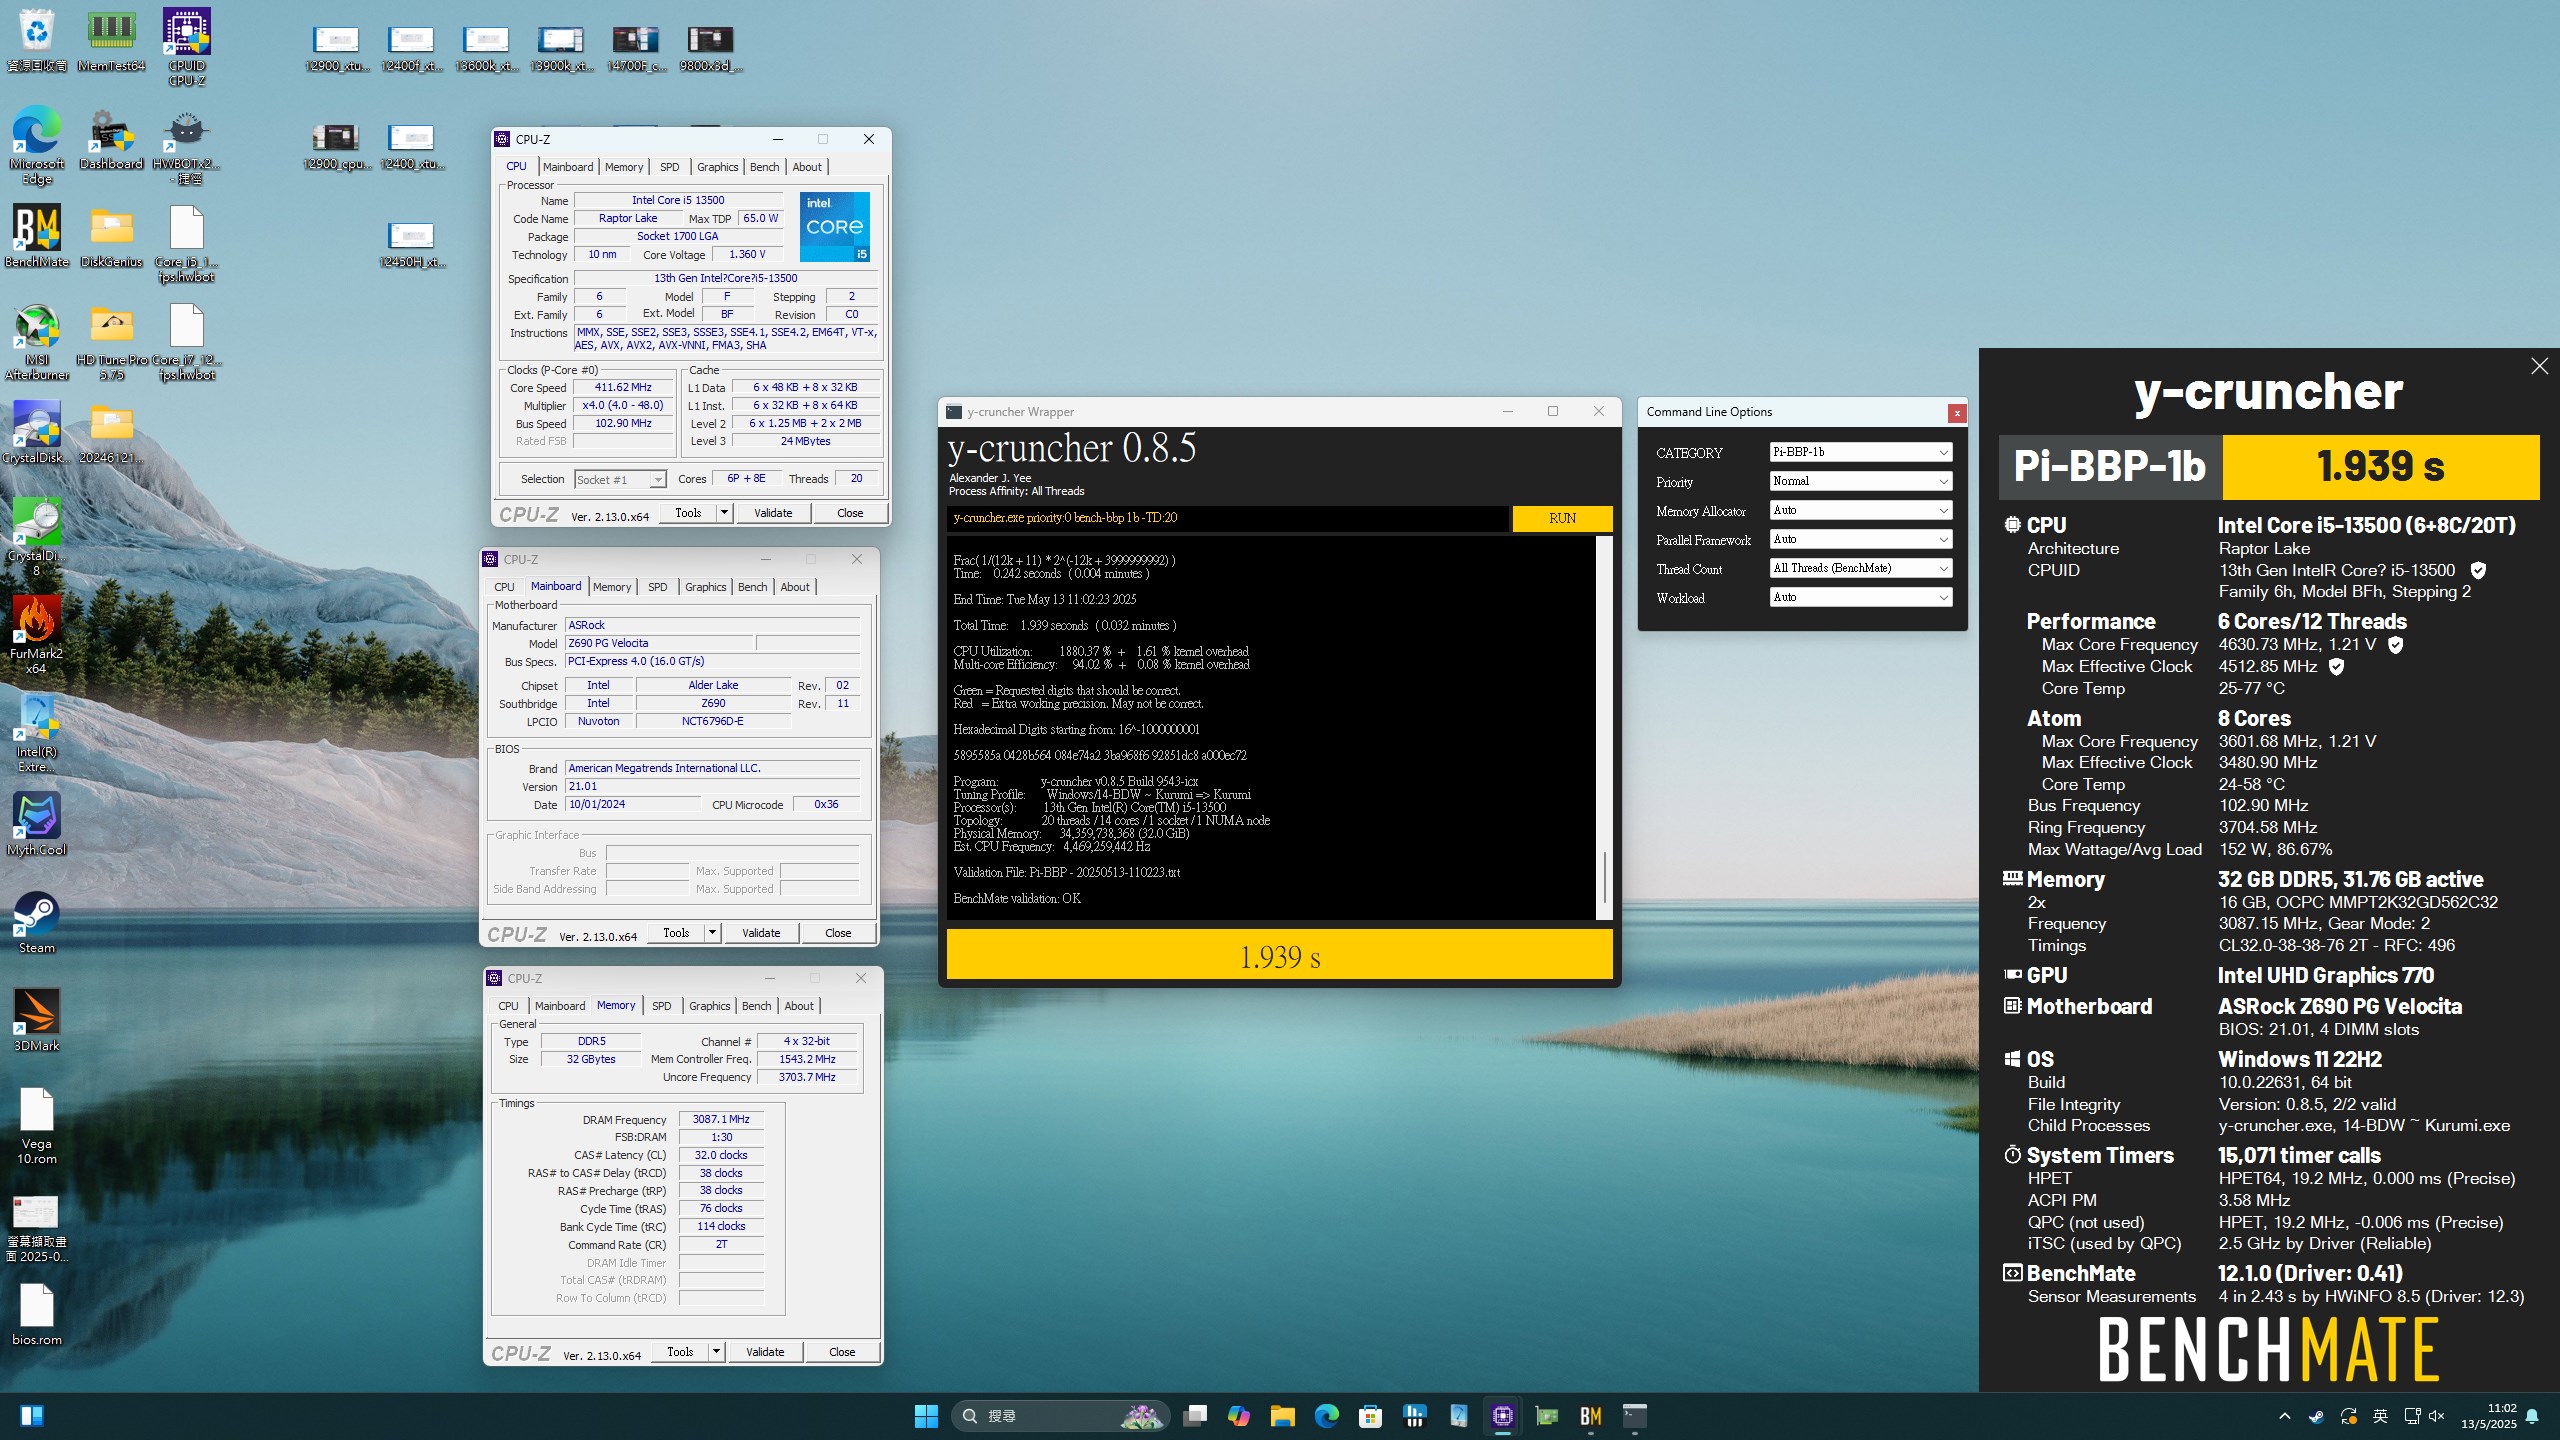The height and width of the screenshot is (1440, 2560).
Task: Expand Tools arrow in CPU-Z Memory window
Action: [x=717, y=1352]
